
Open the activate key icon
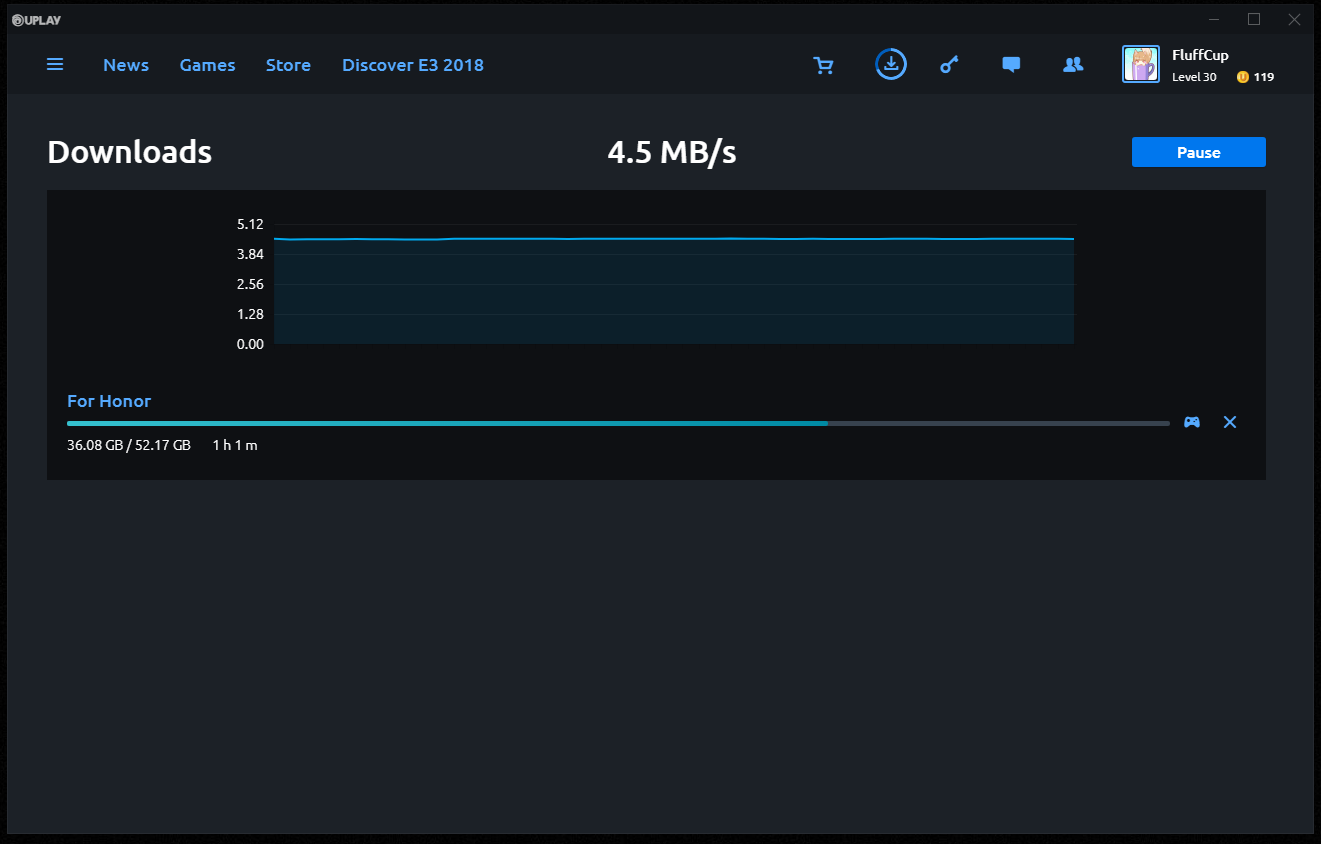click(x=949, y=65)
